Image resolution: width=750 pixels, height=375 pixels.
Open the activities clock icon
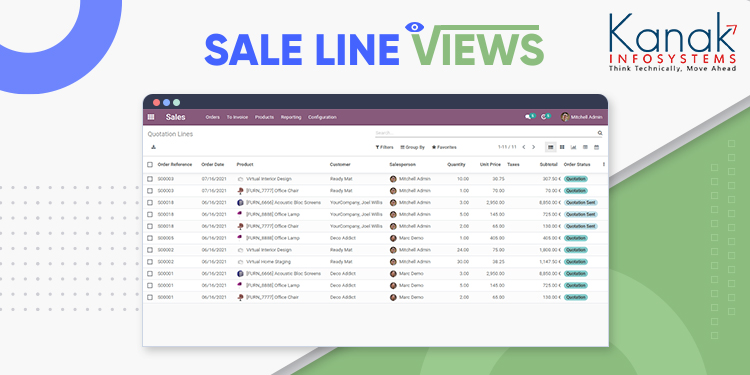[544, 117]
